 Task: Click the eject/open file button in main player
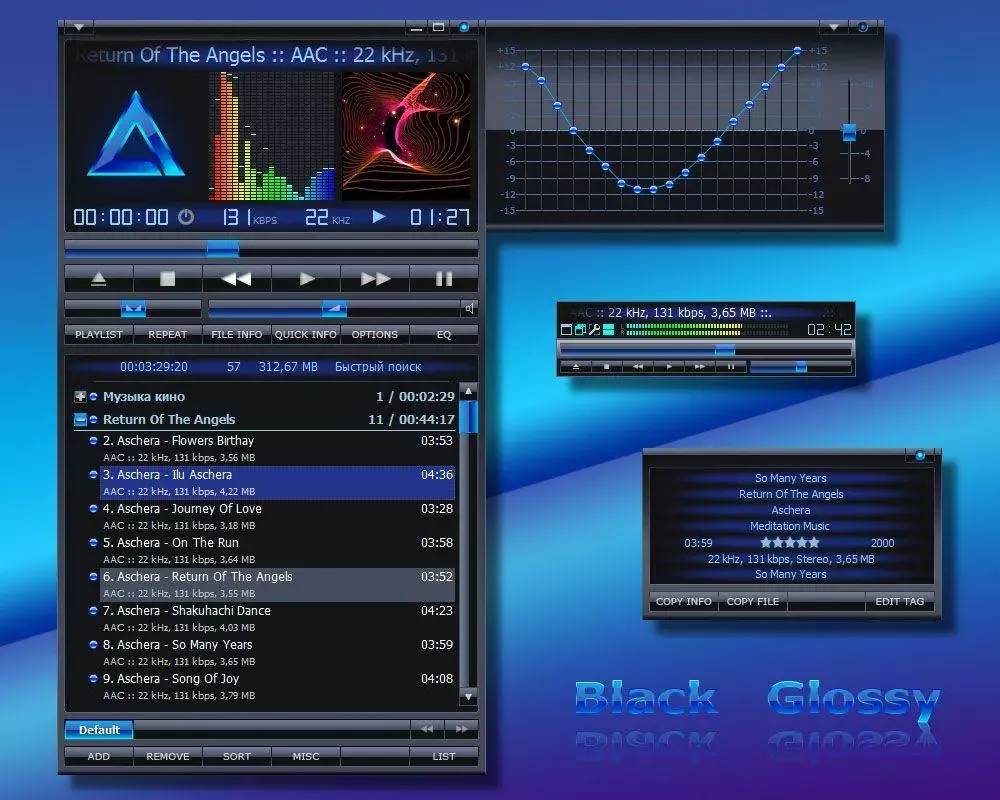click(x=98, y=279)
